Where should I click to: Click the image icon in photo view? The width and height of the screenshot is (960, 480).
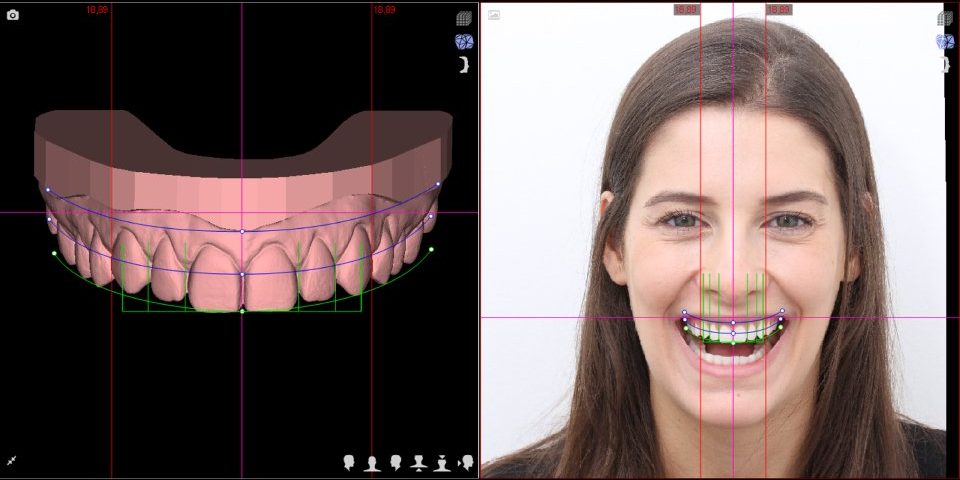click(494, 15)
